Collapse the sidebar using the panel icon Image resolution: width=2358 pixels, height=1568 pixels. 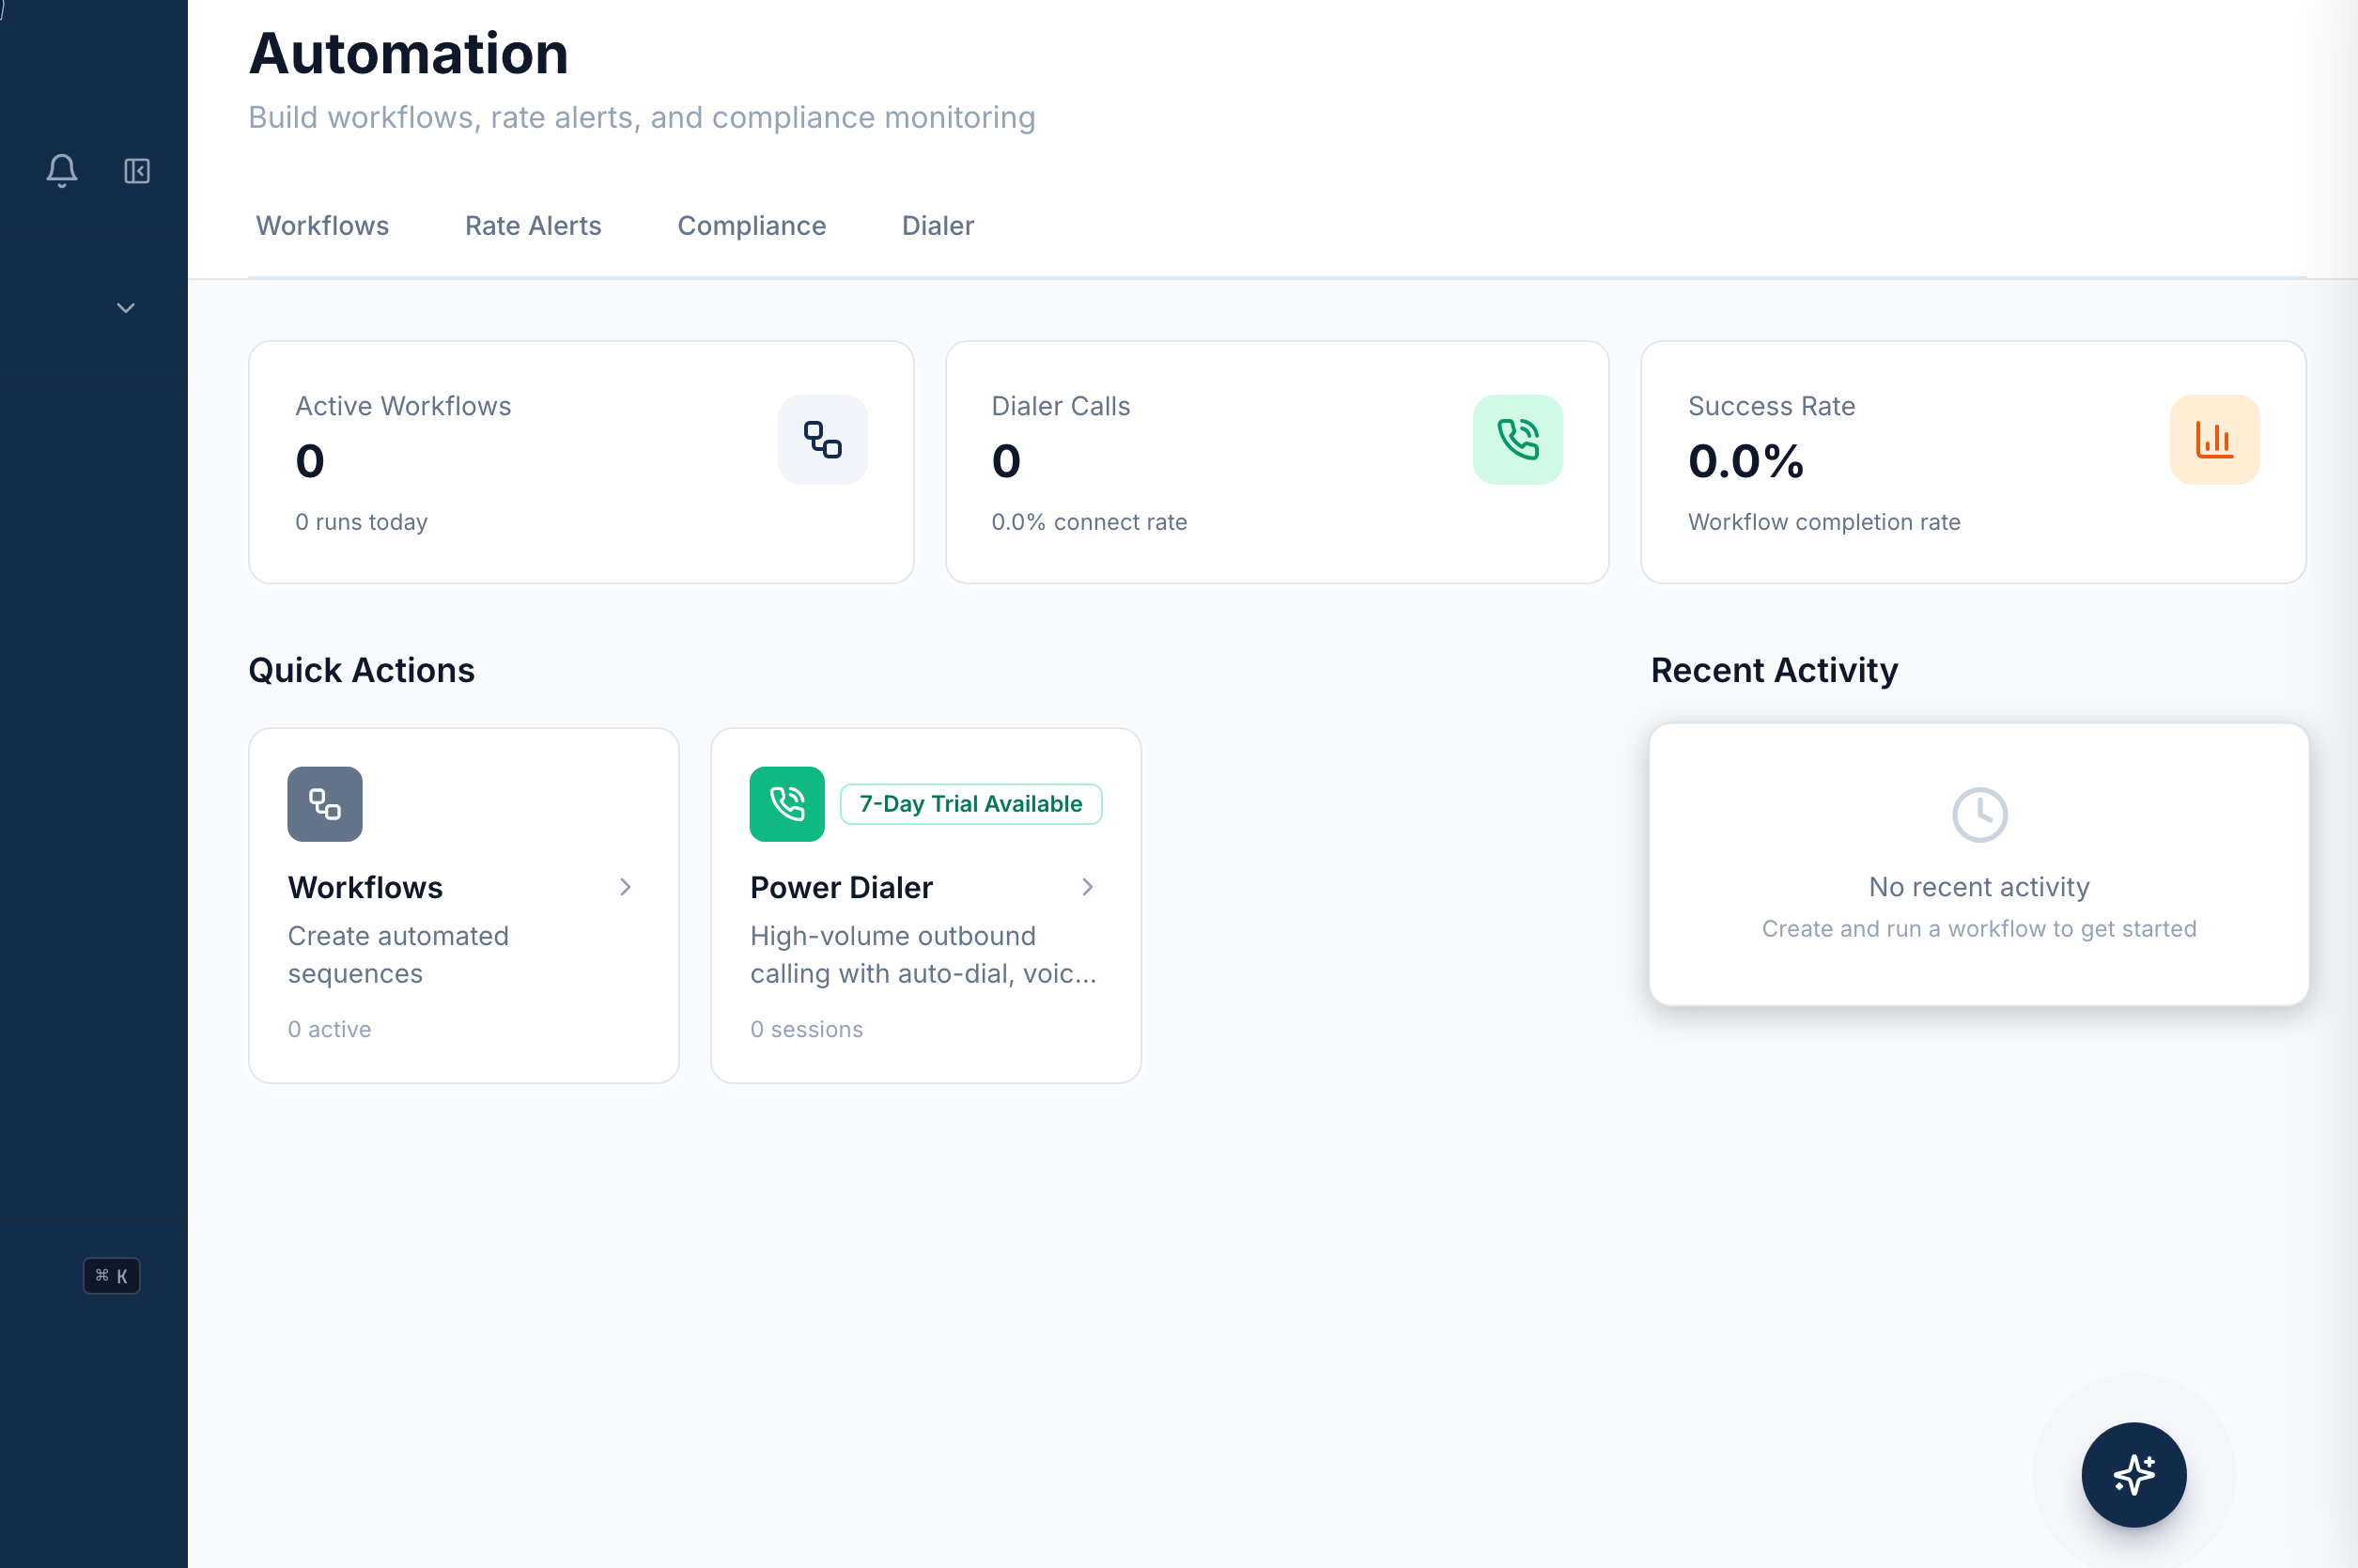(136, 171)
